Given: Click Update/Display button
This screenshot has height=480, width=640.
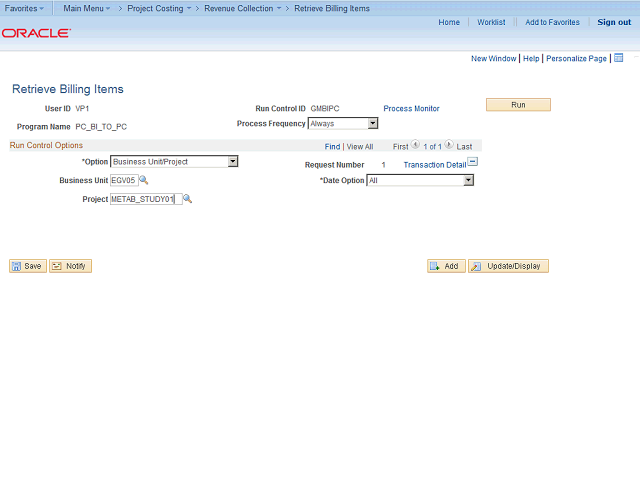Looking at the screenshot, I should point(508,266).
